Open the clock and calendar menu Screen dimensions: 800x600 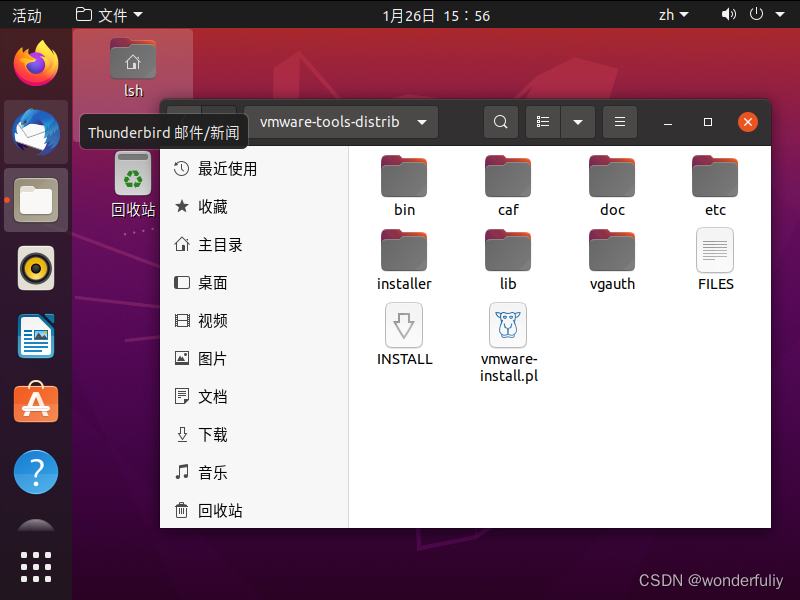[436, 16]
